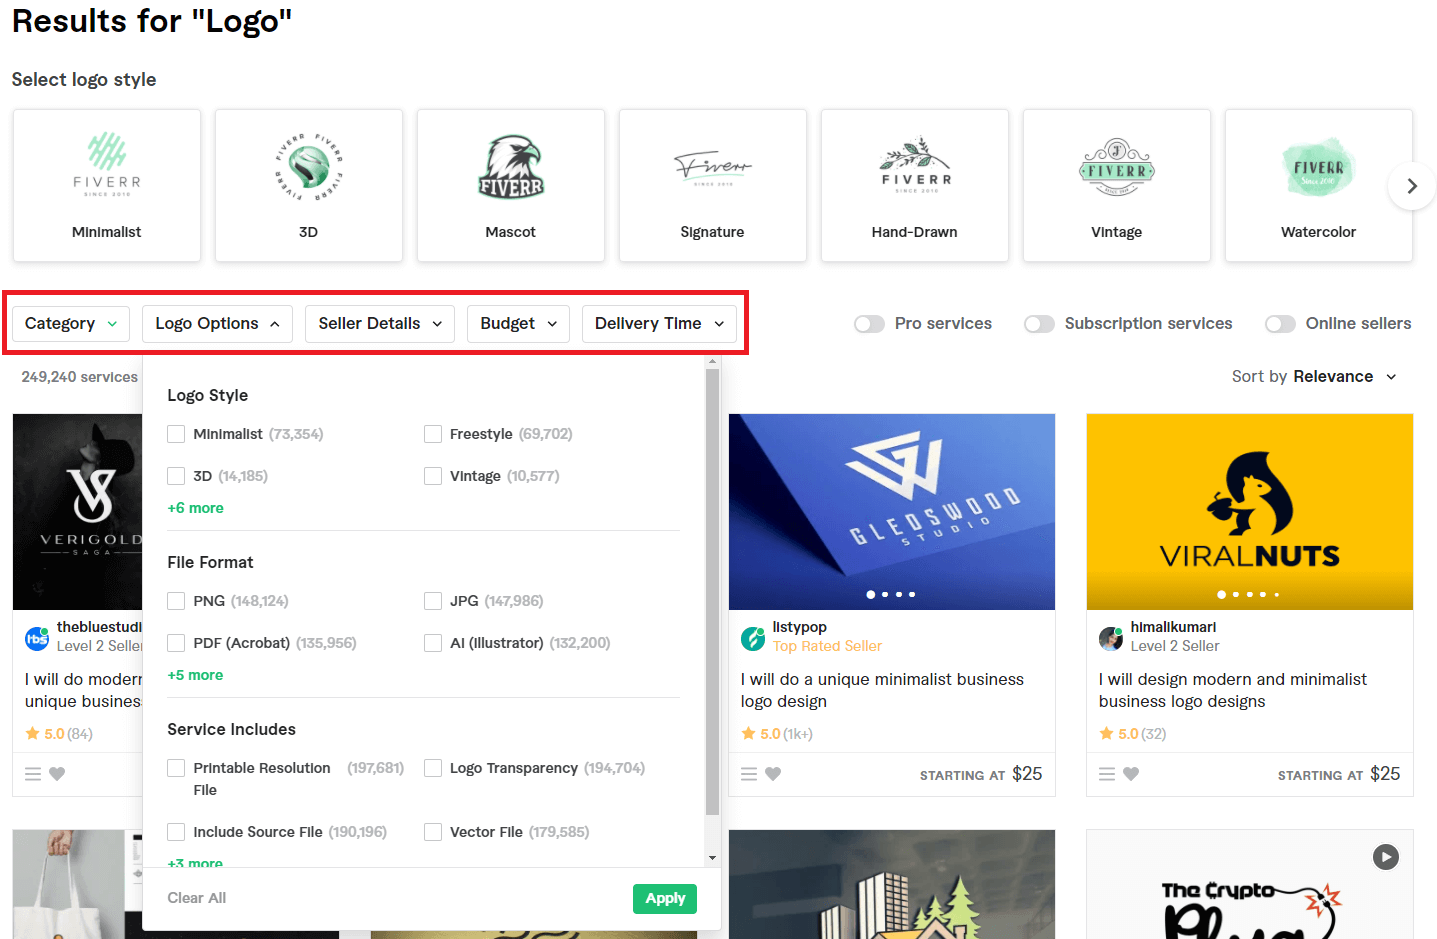Open seller himalikumari's profile

tap(1174, 627)
